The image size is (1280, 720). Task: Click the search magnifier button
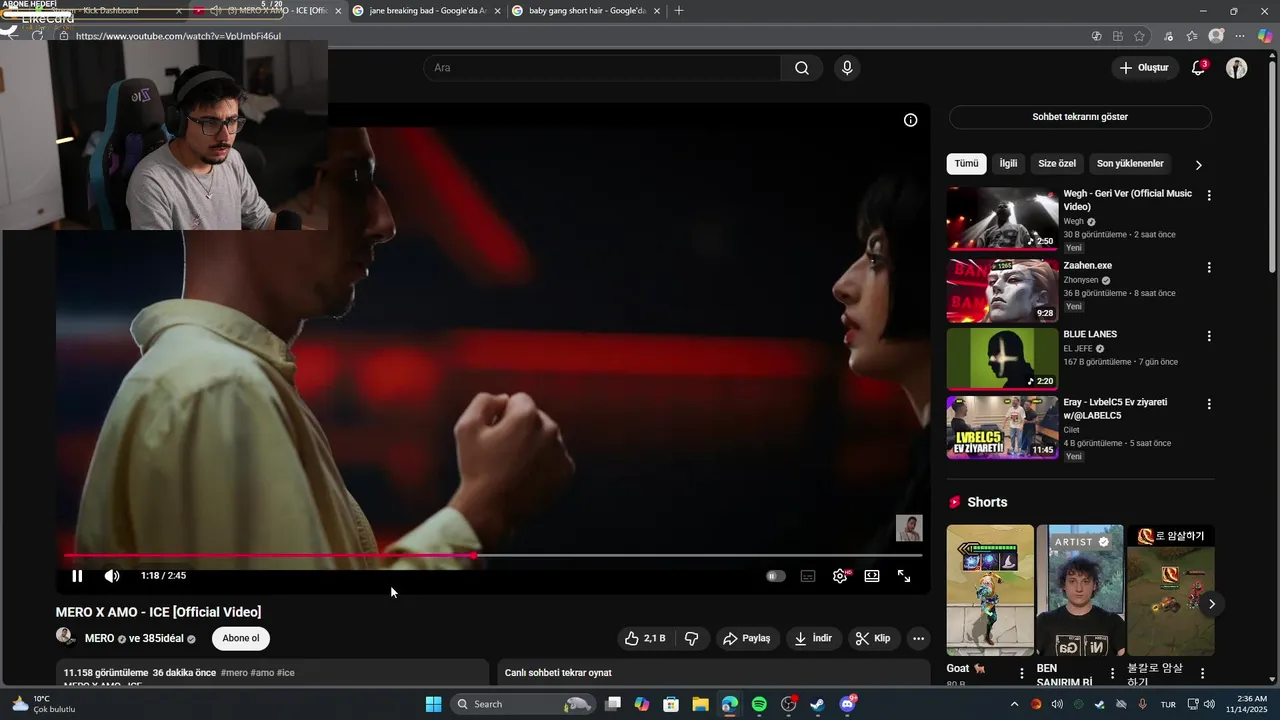coord(802,68)
